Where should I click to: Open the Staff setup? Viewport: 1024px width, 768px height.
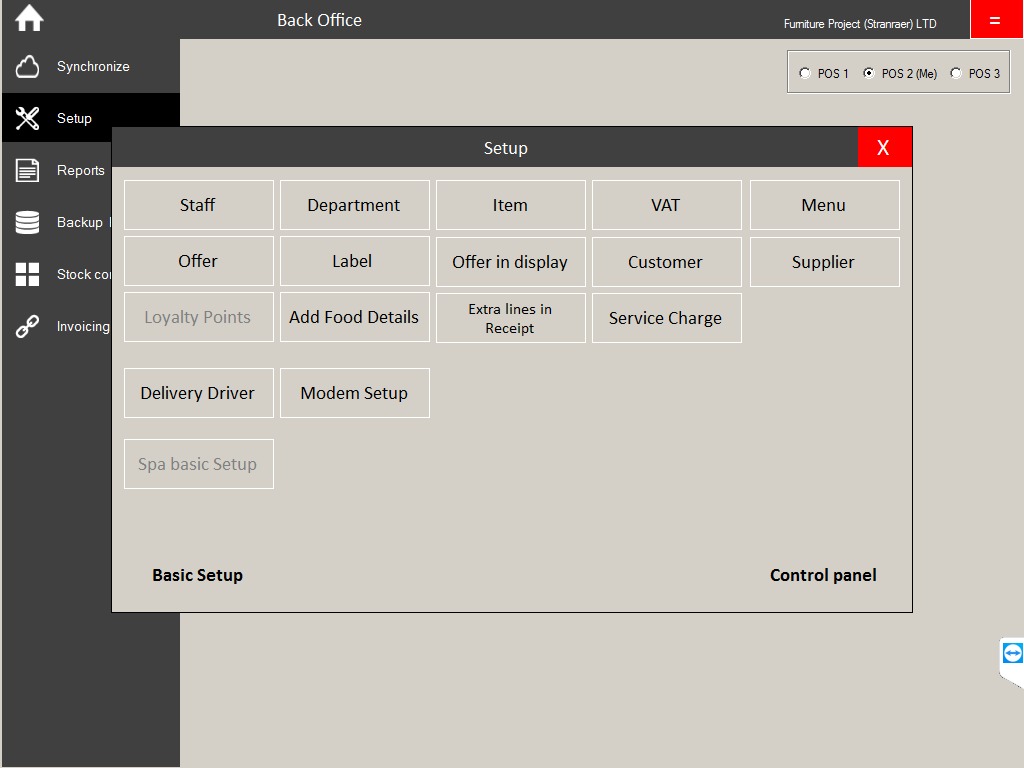point(198,205)
